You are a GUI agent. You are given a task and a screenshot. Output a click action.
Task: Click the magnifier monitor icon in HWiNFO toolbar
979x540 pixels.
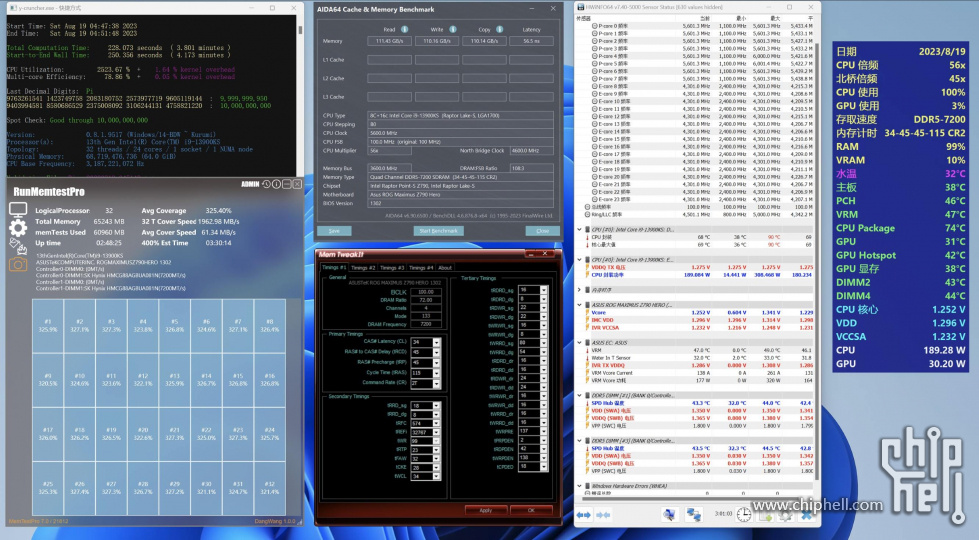coord(669,515)
